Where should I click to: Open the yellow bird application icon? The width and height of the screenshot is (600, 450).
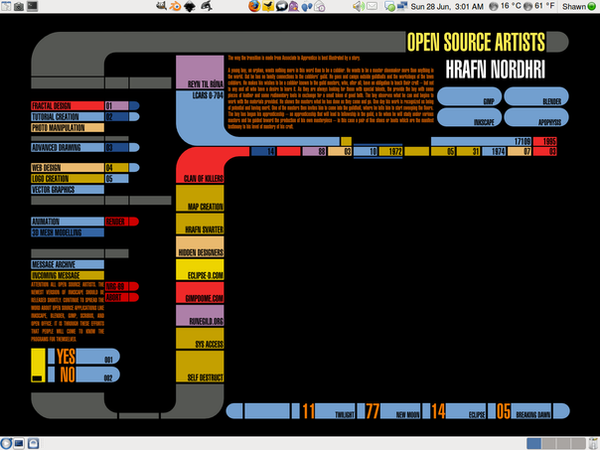268,6
